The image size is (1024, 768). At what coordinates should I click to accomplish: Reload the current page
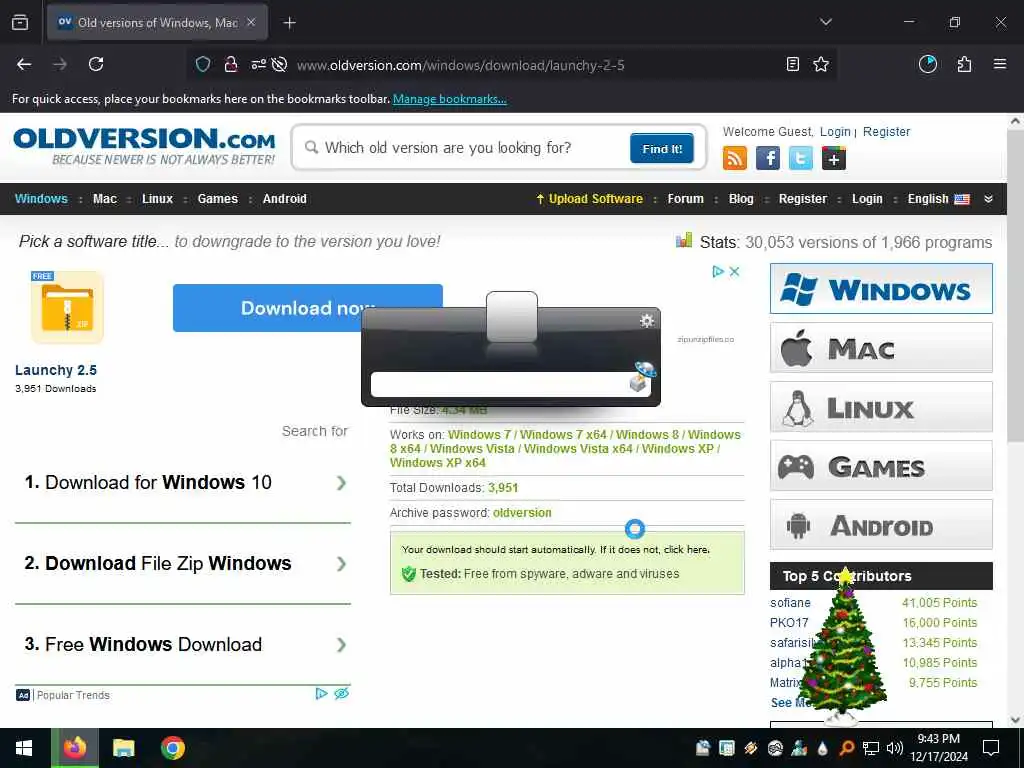tap(96, 64)
